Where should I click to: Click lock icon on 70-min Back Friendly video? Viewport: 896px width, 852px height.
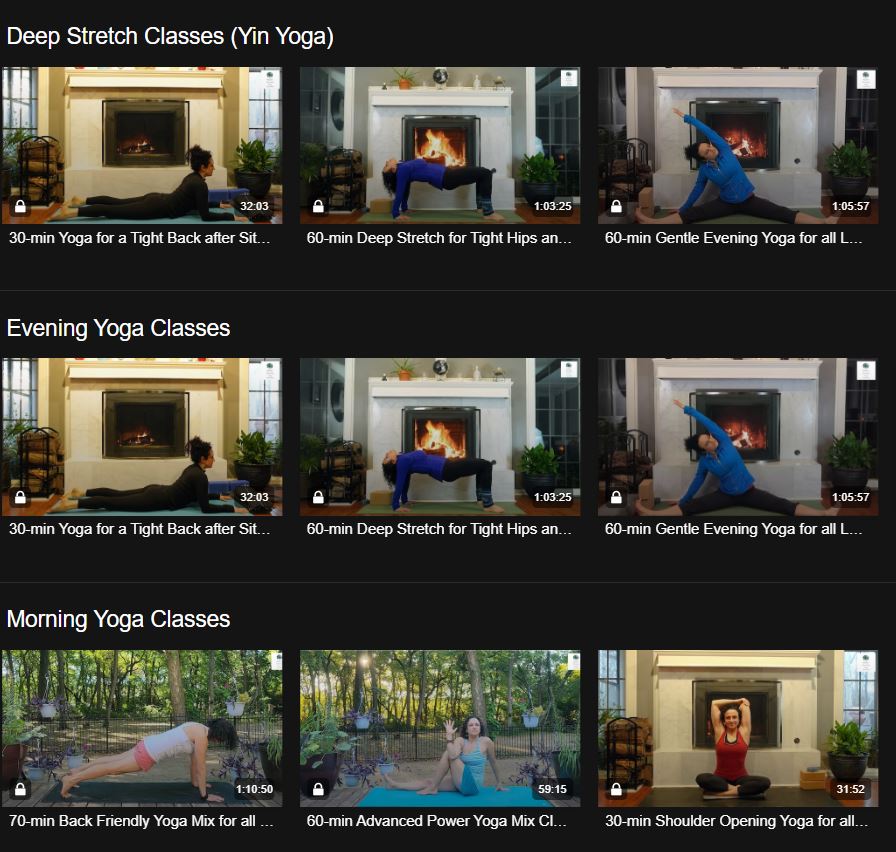(x=20, y=789)
